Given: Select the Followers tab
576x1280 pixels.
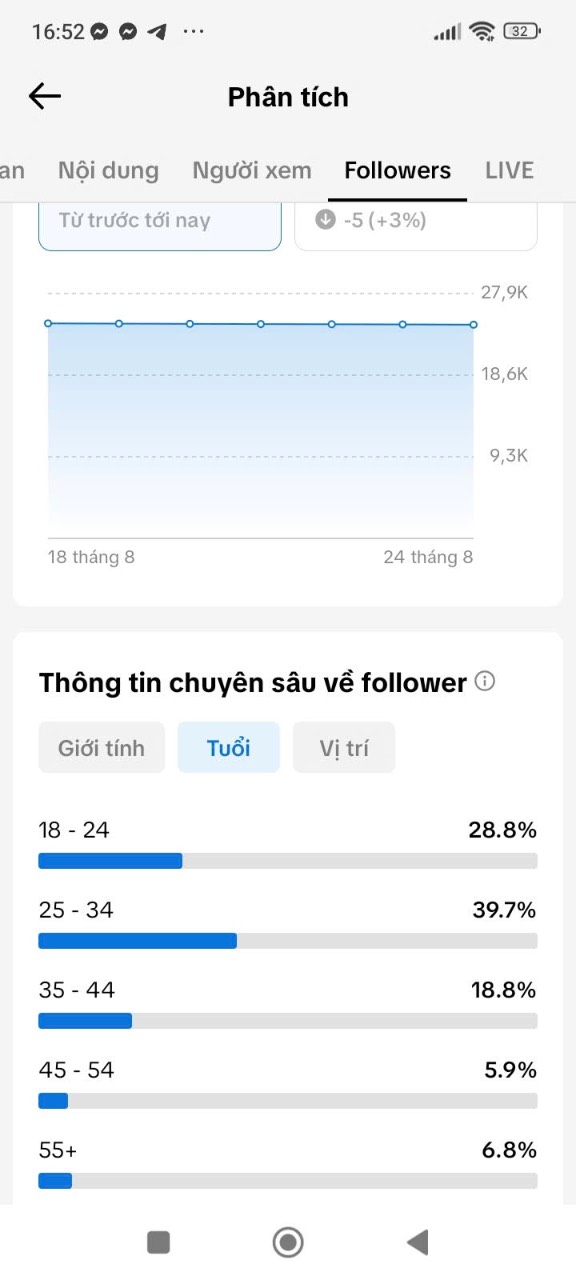Looking at the screenshot, I should pyautogui.click(x=398, y=171).
